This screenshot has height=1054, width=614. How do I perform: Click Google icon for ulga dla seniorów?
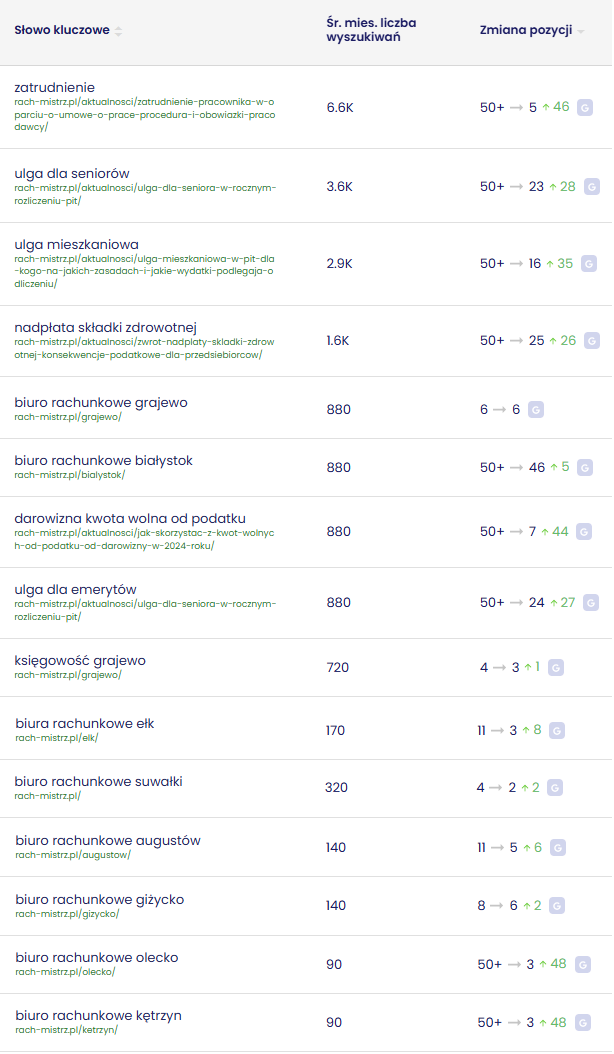592,187
